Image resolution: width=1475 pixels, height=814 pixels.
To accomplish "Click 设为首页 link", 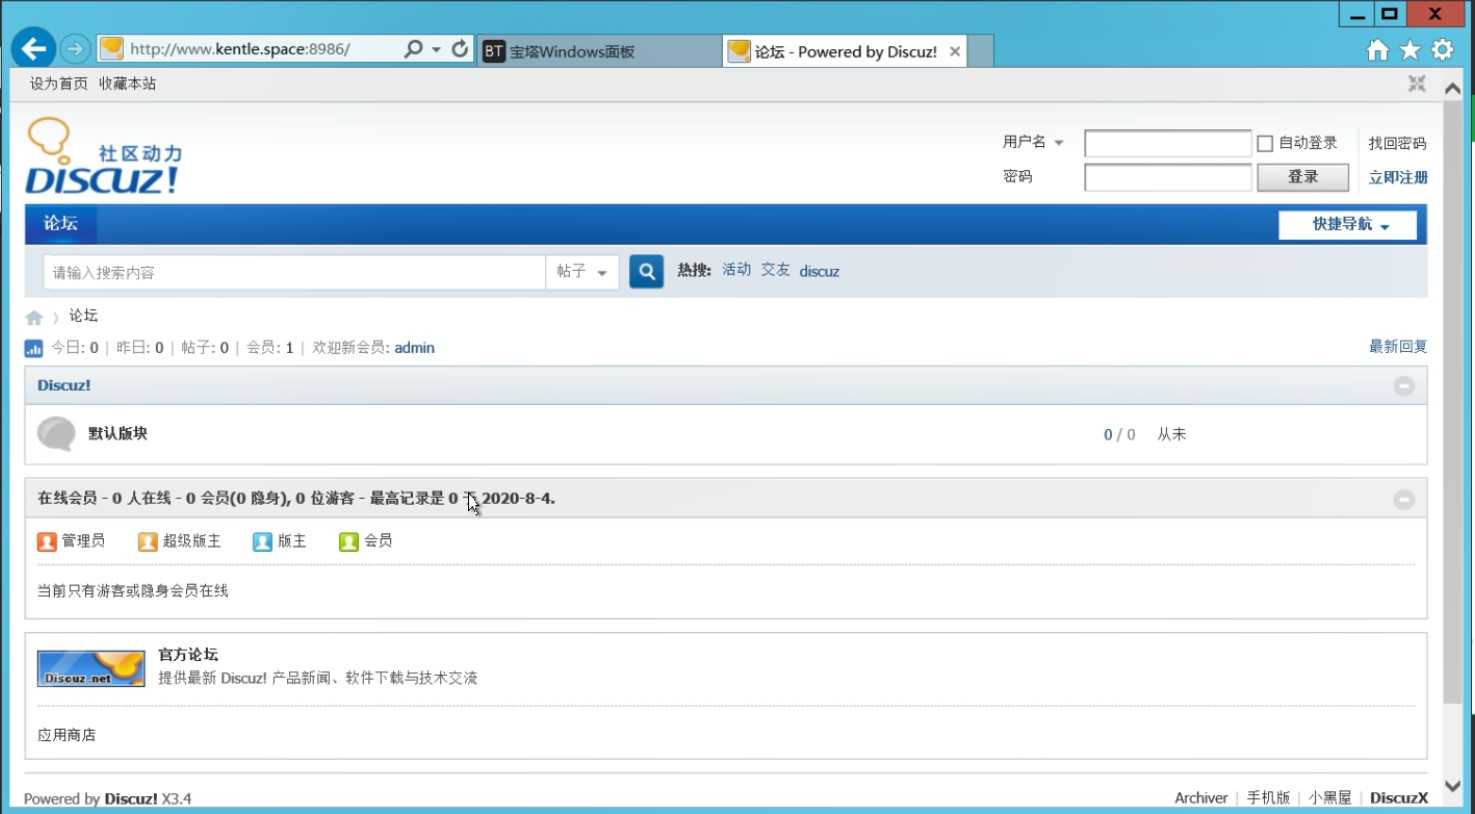I will pos(59,84).
